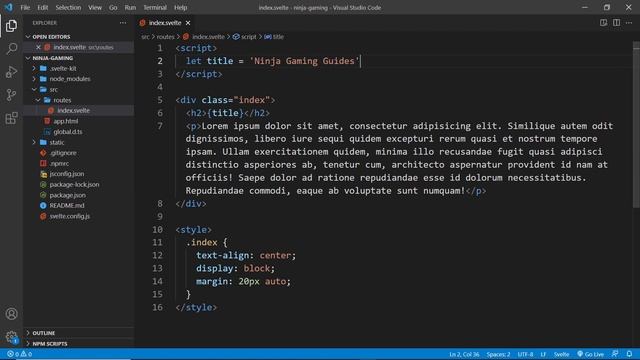Click Ln 2, Col 36 cursor position
The image size is (640, 360).
(464, 354)
